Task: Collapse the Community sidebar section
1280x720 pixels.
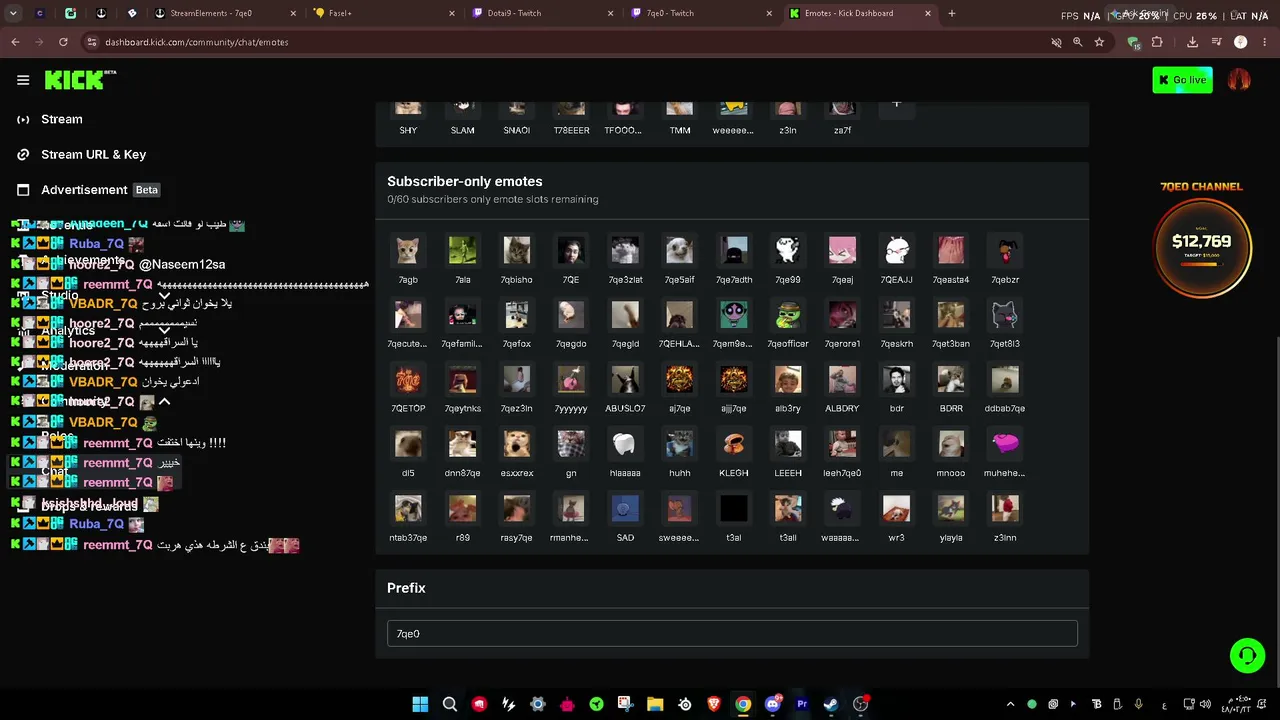Action: [164, 402]
